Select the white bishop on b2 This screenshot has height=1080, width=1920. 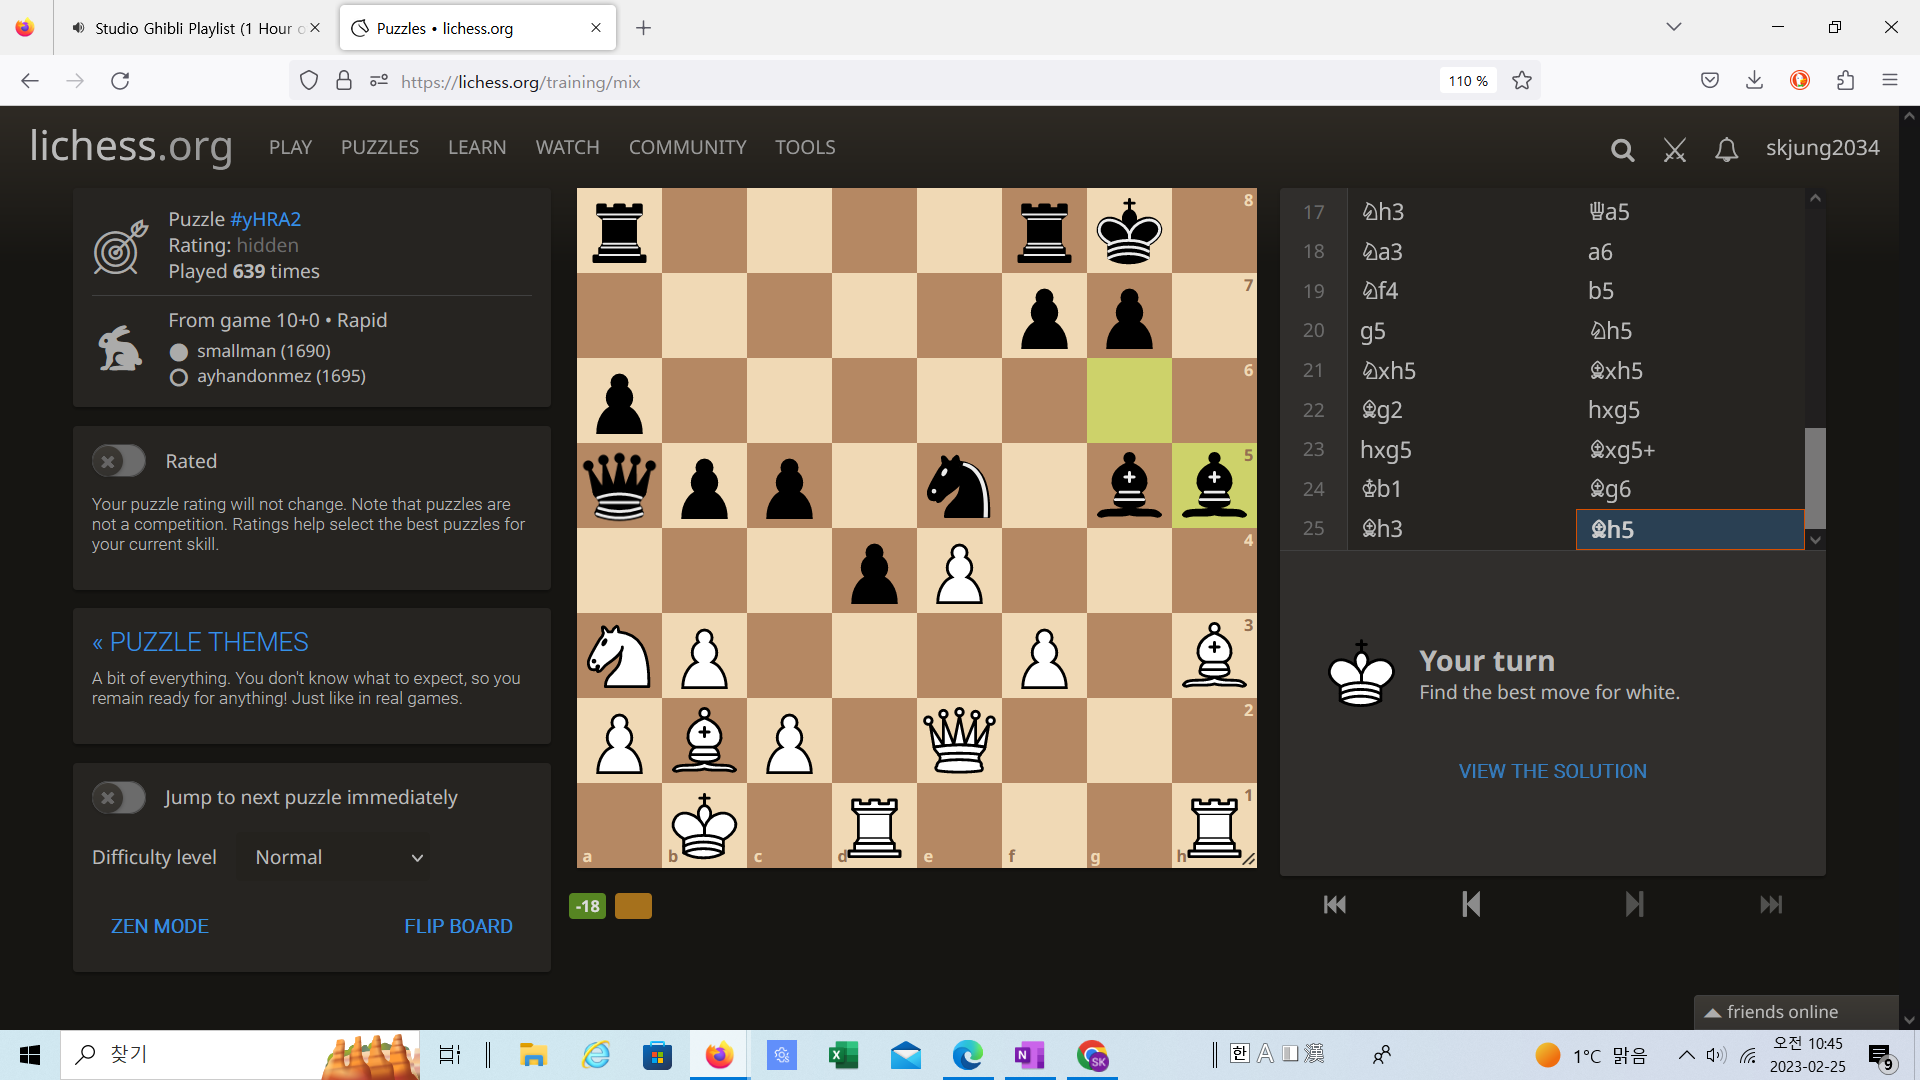coord(704,741)
